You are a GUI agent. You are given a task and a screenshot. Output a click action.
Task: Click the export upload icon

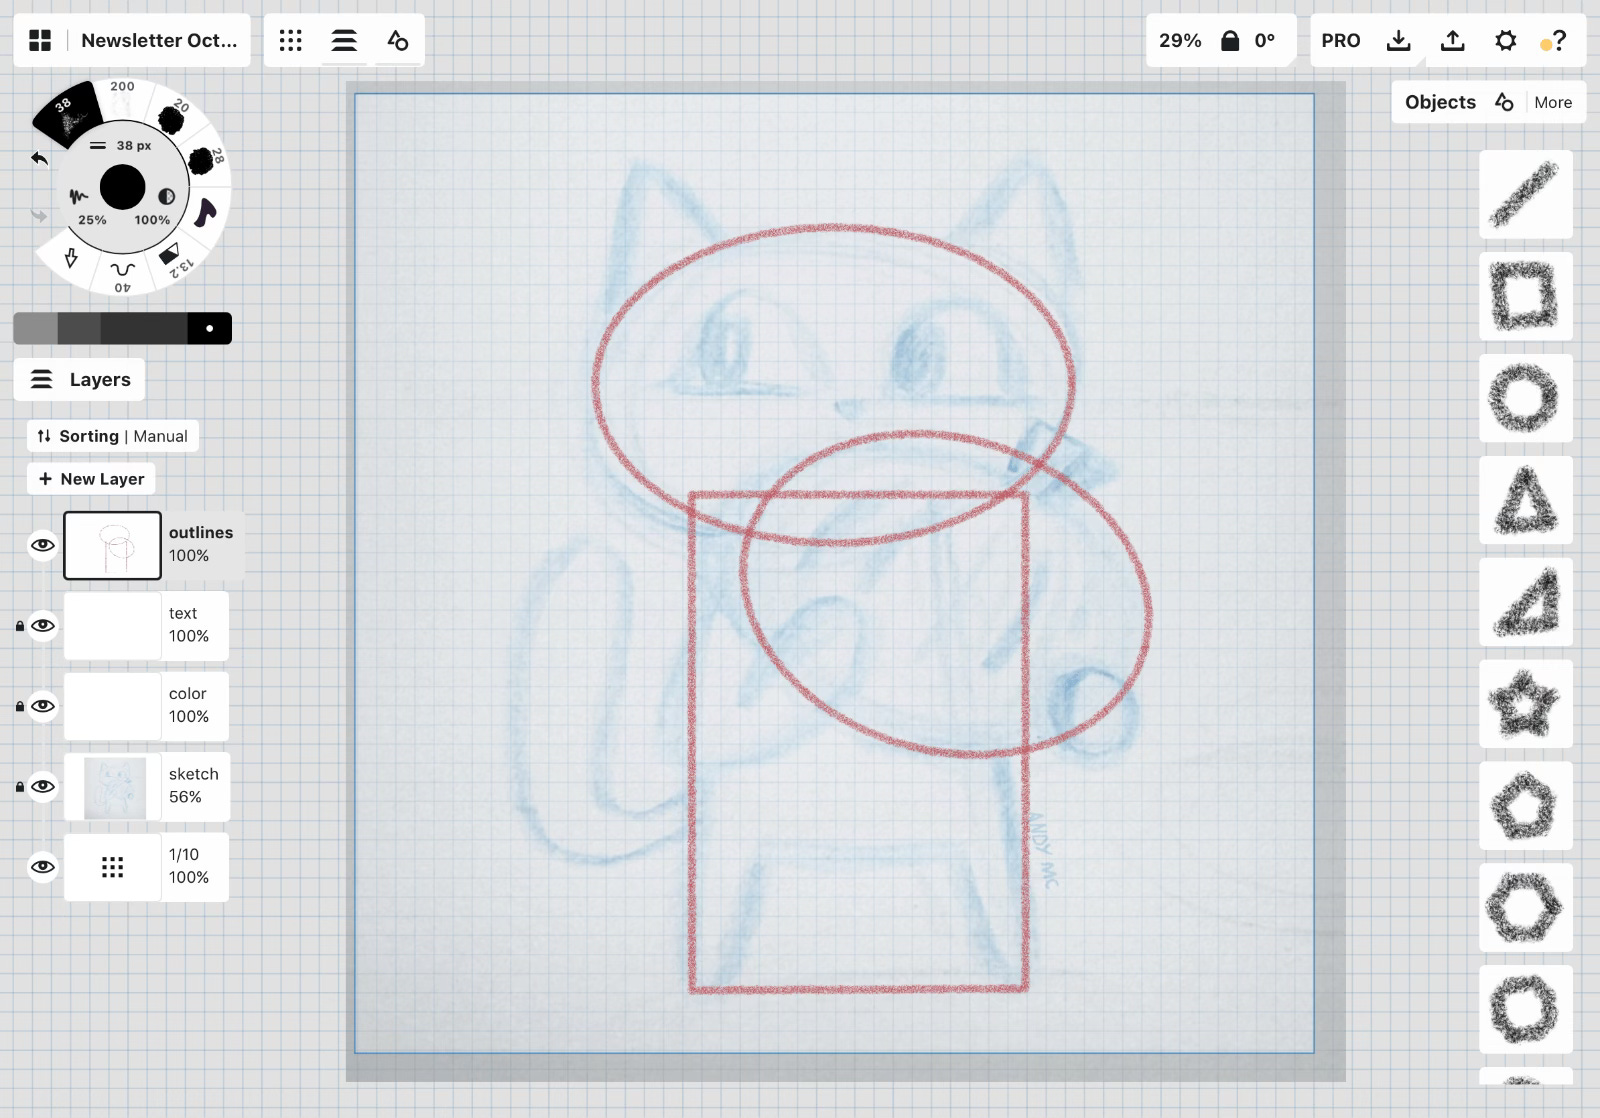(x=1452, y=40)
